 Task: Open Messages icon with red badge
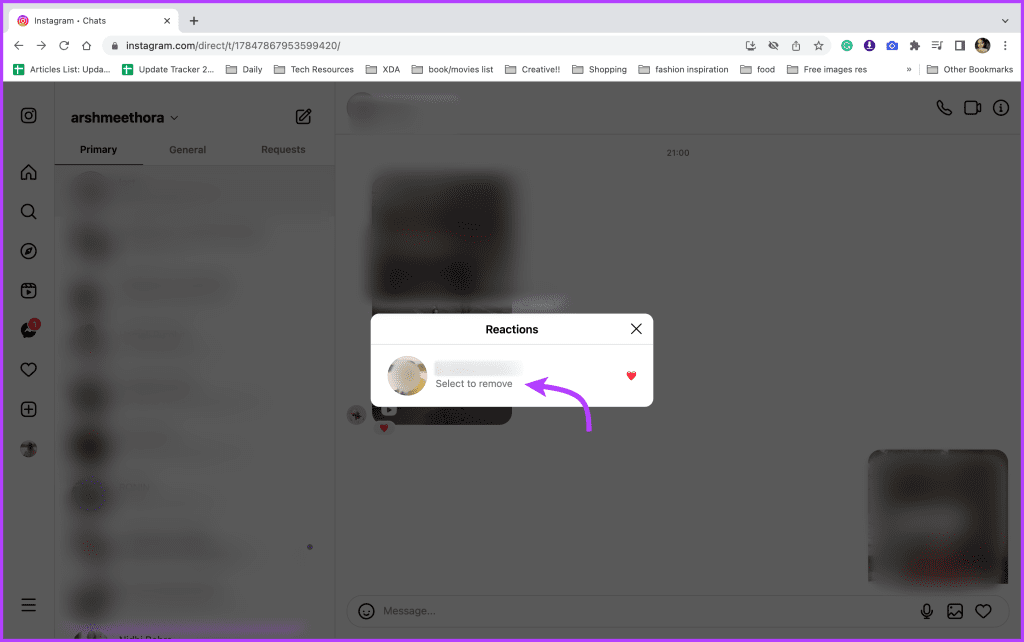tap(29, 329)
